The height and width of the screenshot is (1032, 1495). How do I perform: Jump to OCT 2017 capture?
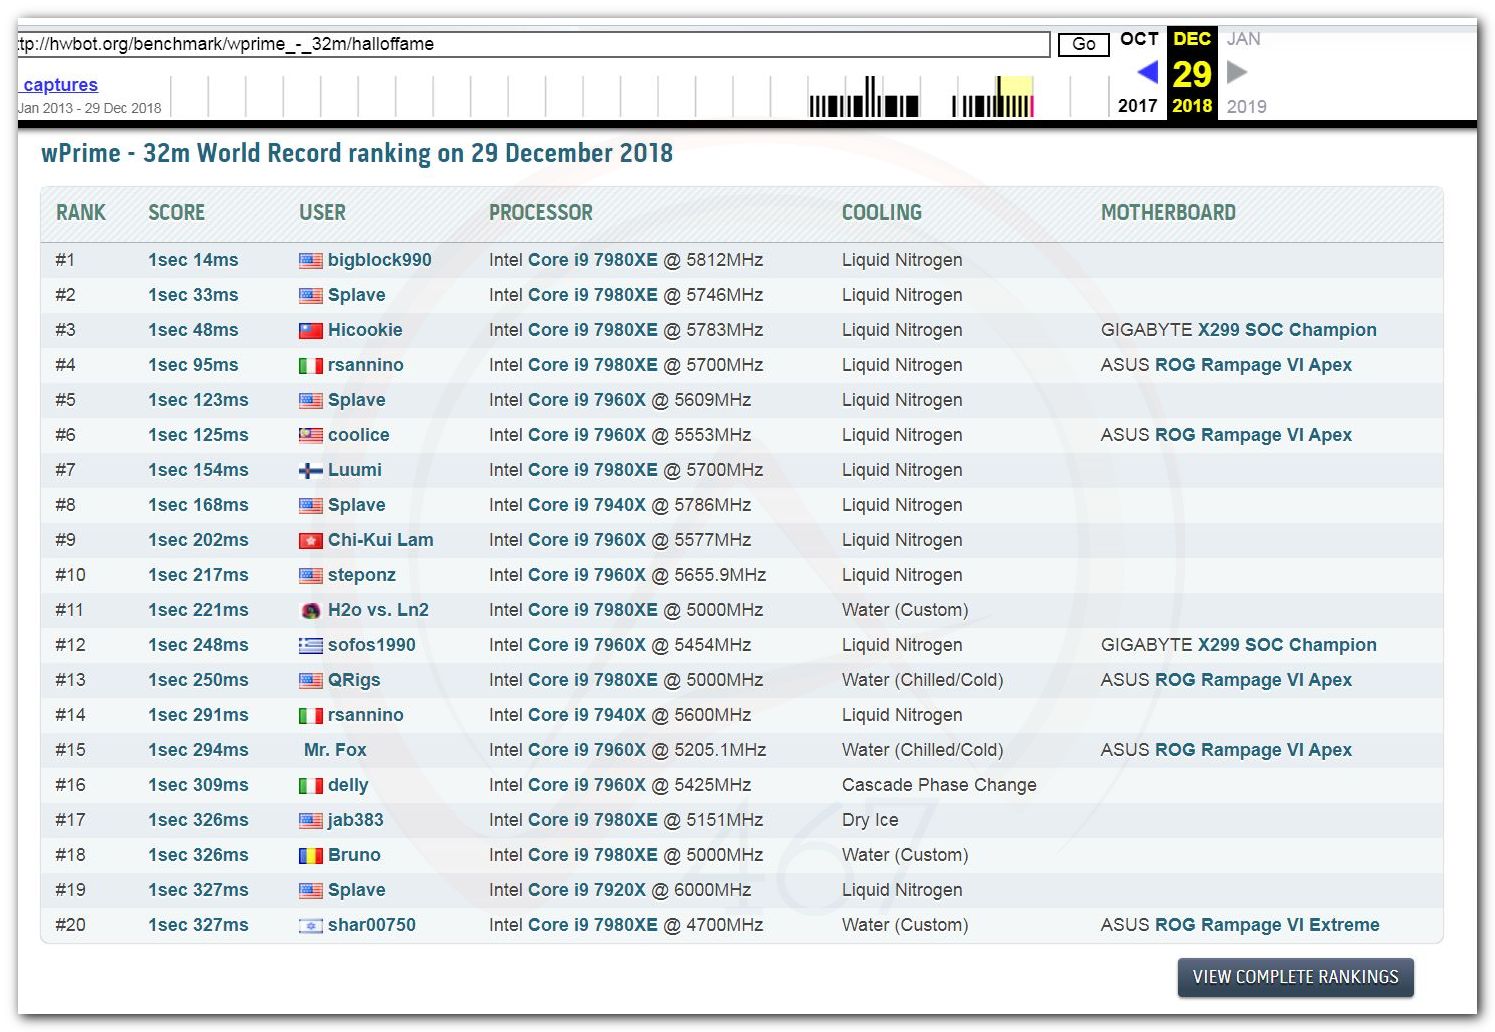tap(1138, 39)
